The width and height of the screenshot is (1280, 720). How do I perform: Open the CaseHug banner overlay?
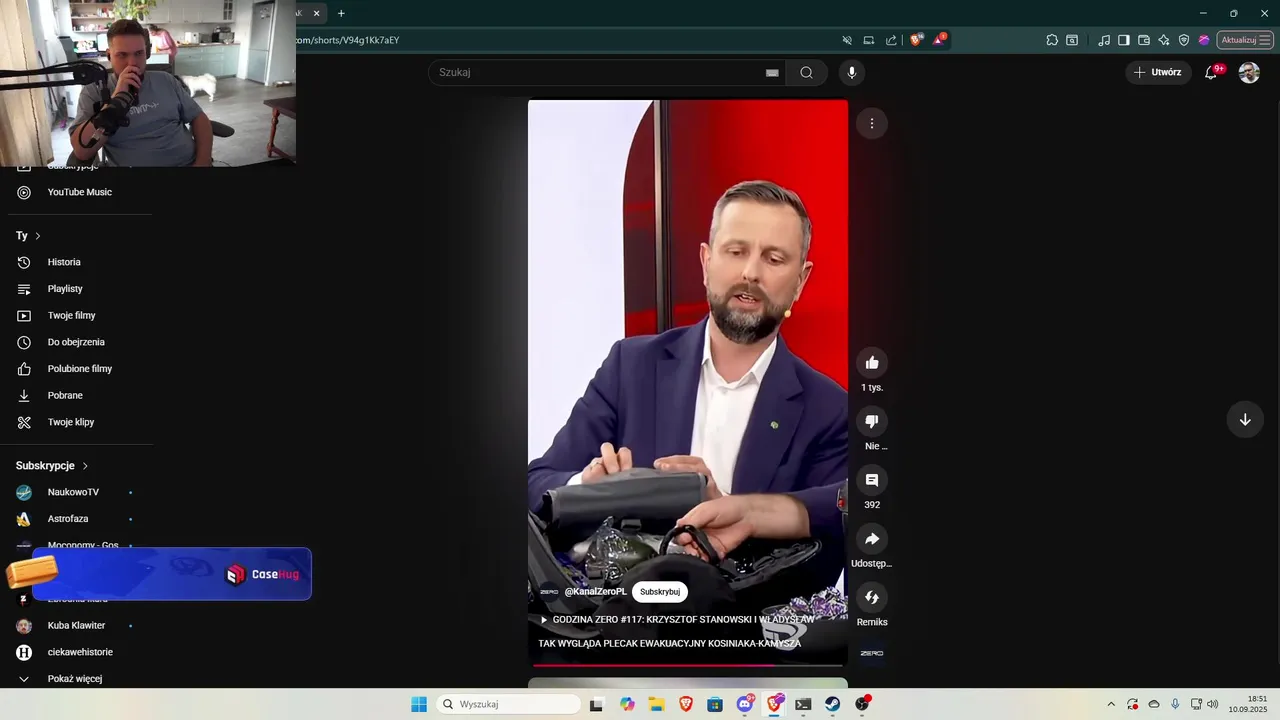click(171, 574)
